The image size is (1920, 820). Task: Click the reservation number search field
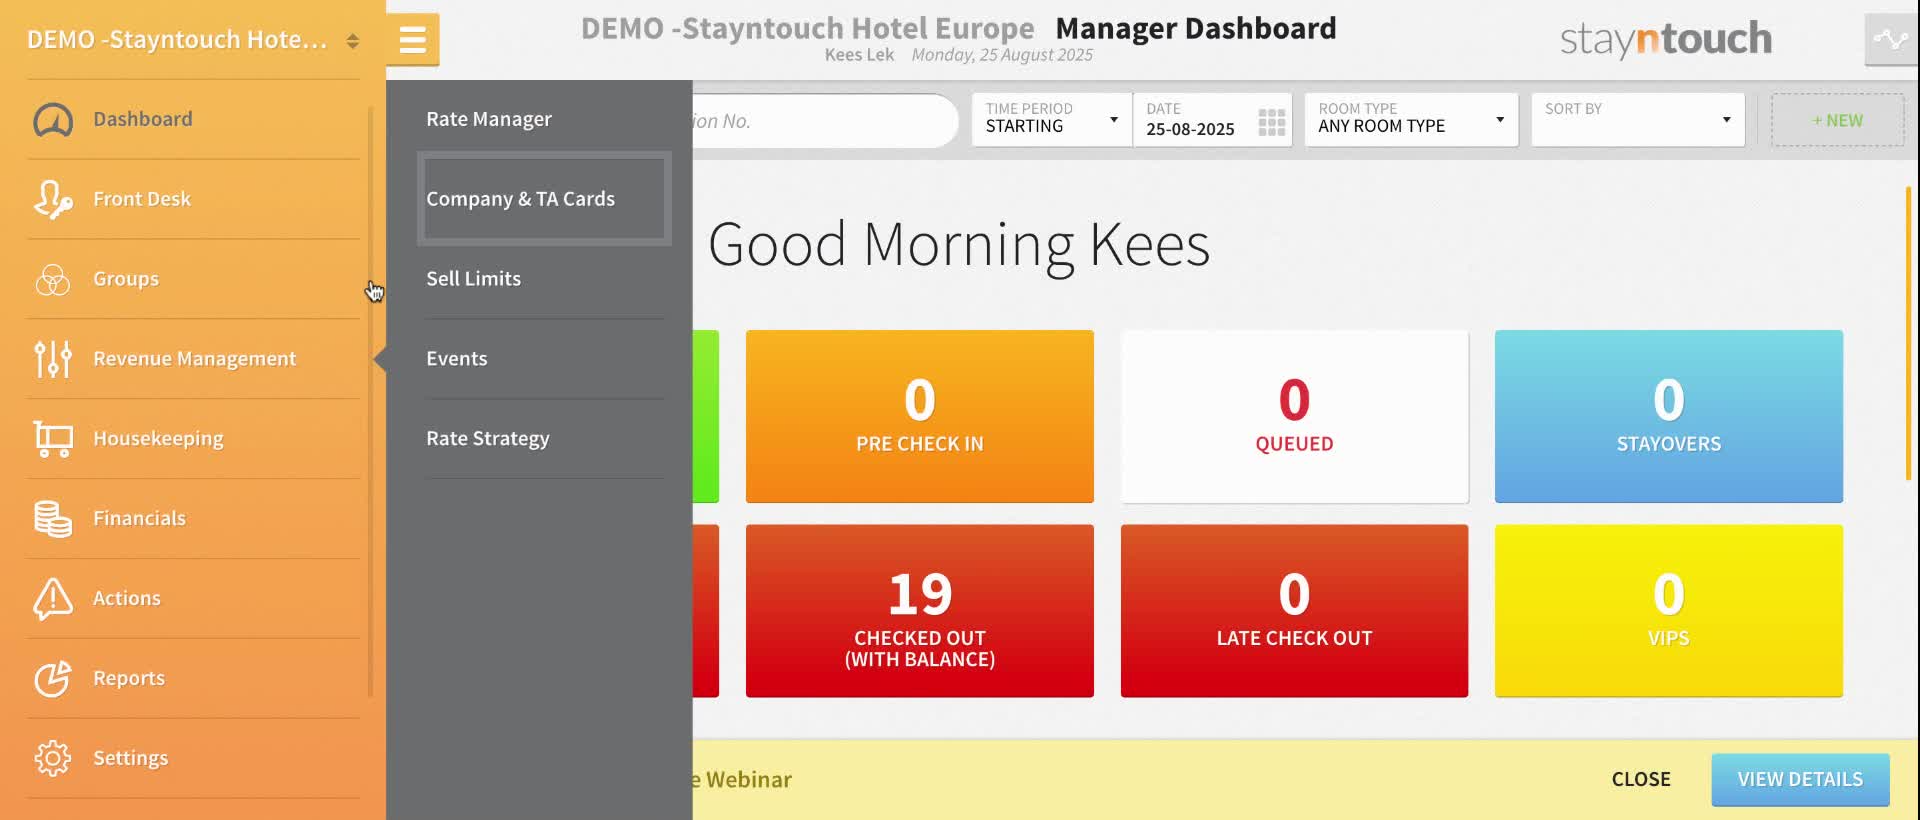point(825,121)
